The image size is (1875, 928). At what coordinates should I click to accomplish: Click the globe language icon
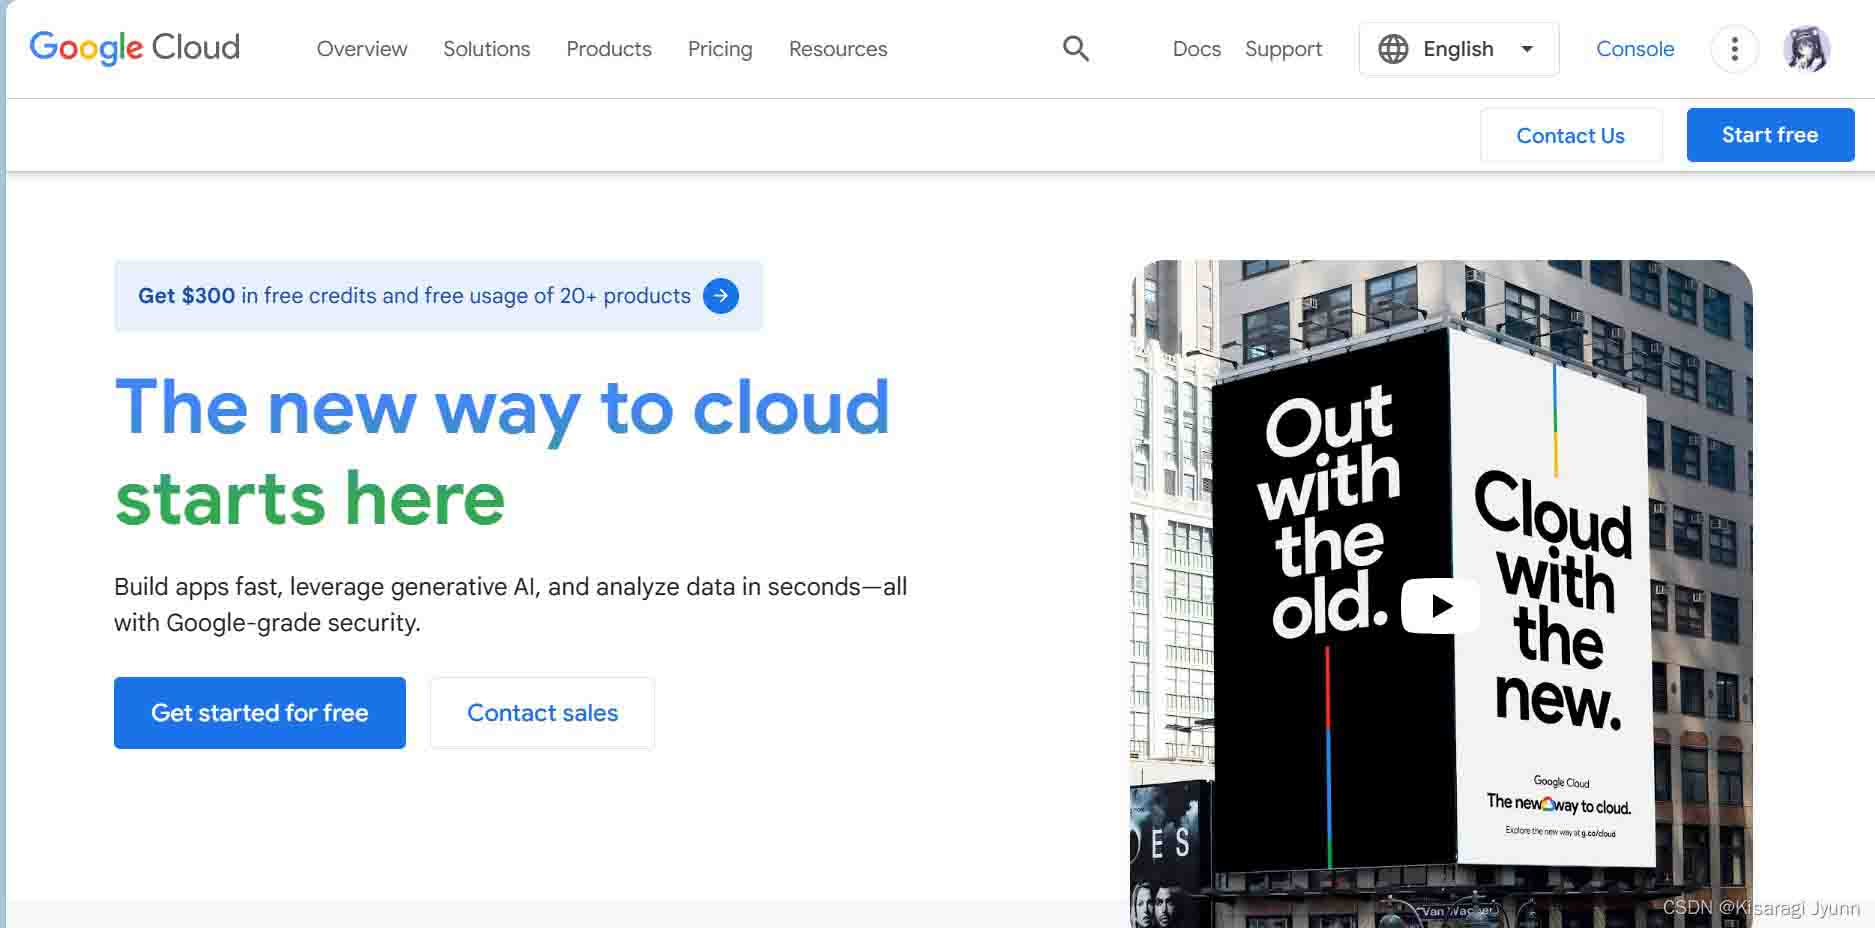pos(1392,48)
